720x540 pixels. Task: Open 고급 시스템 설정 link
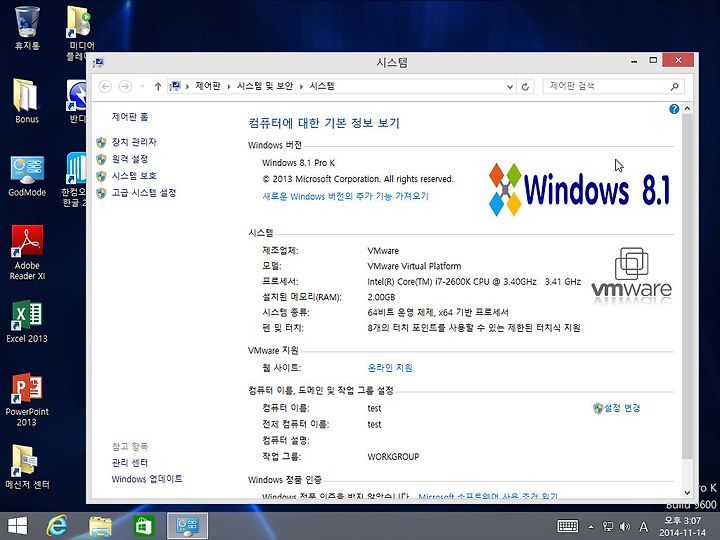pos(144,193)
